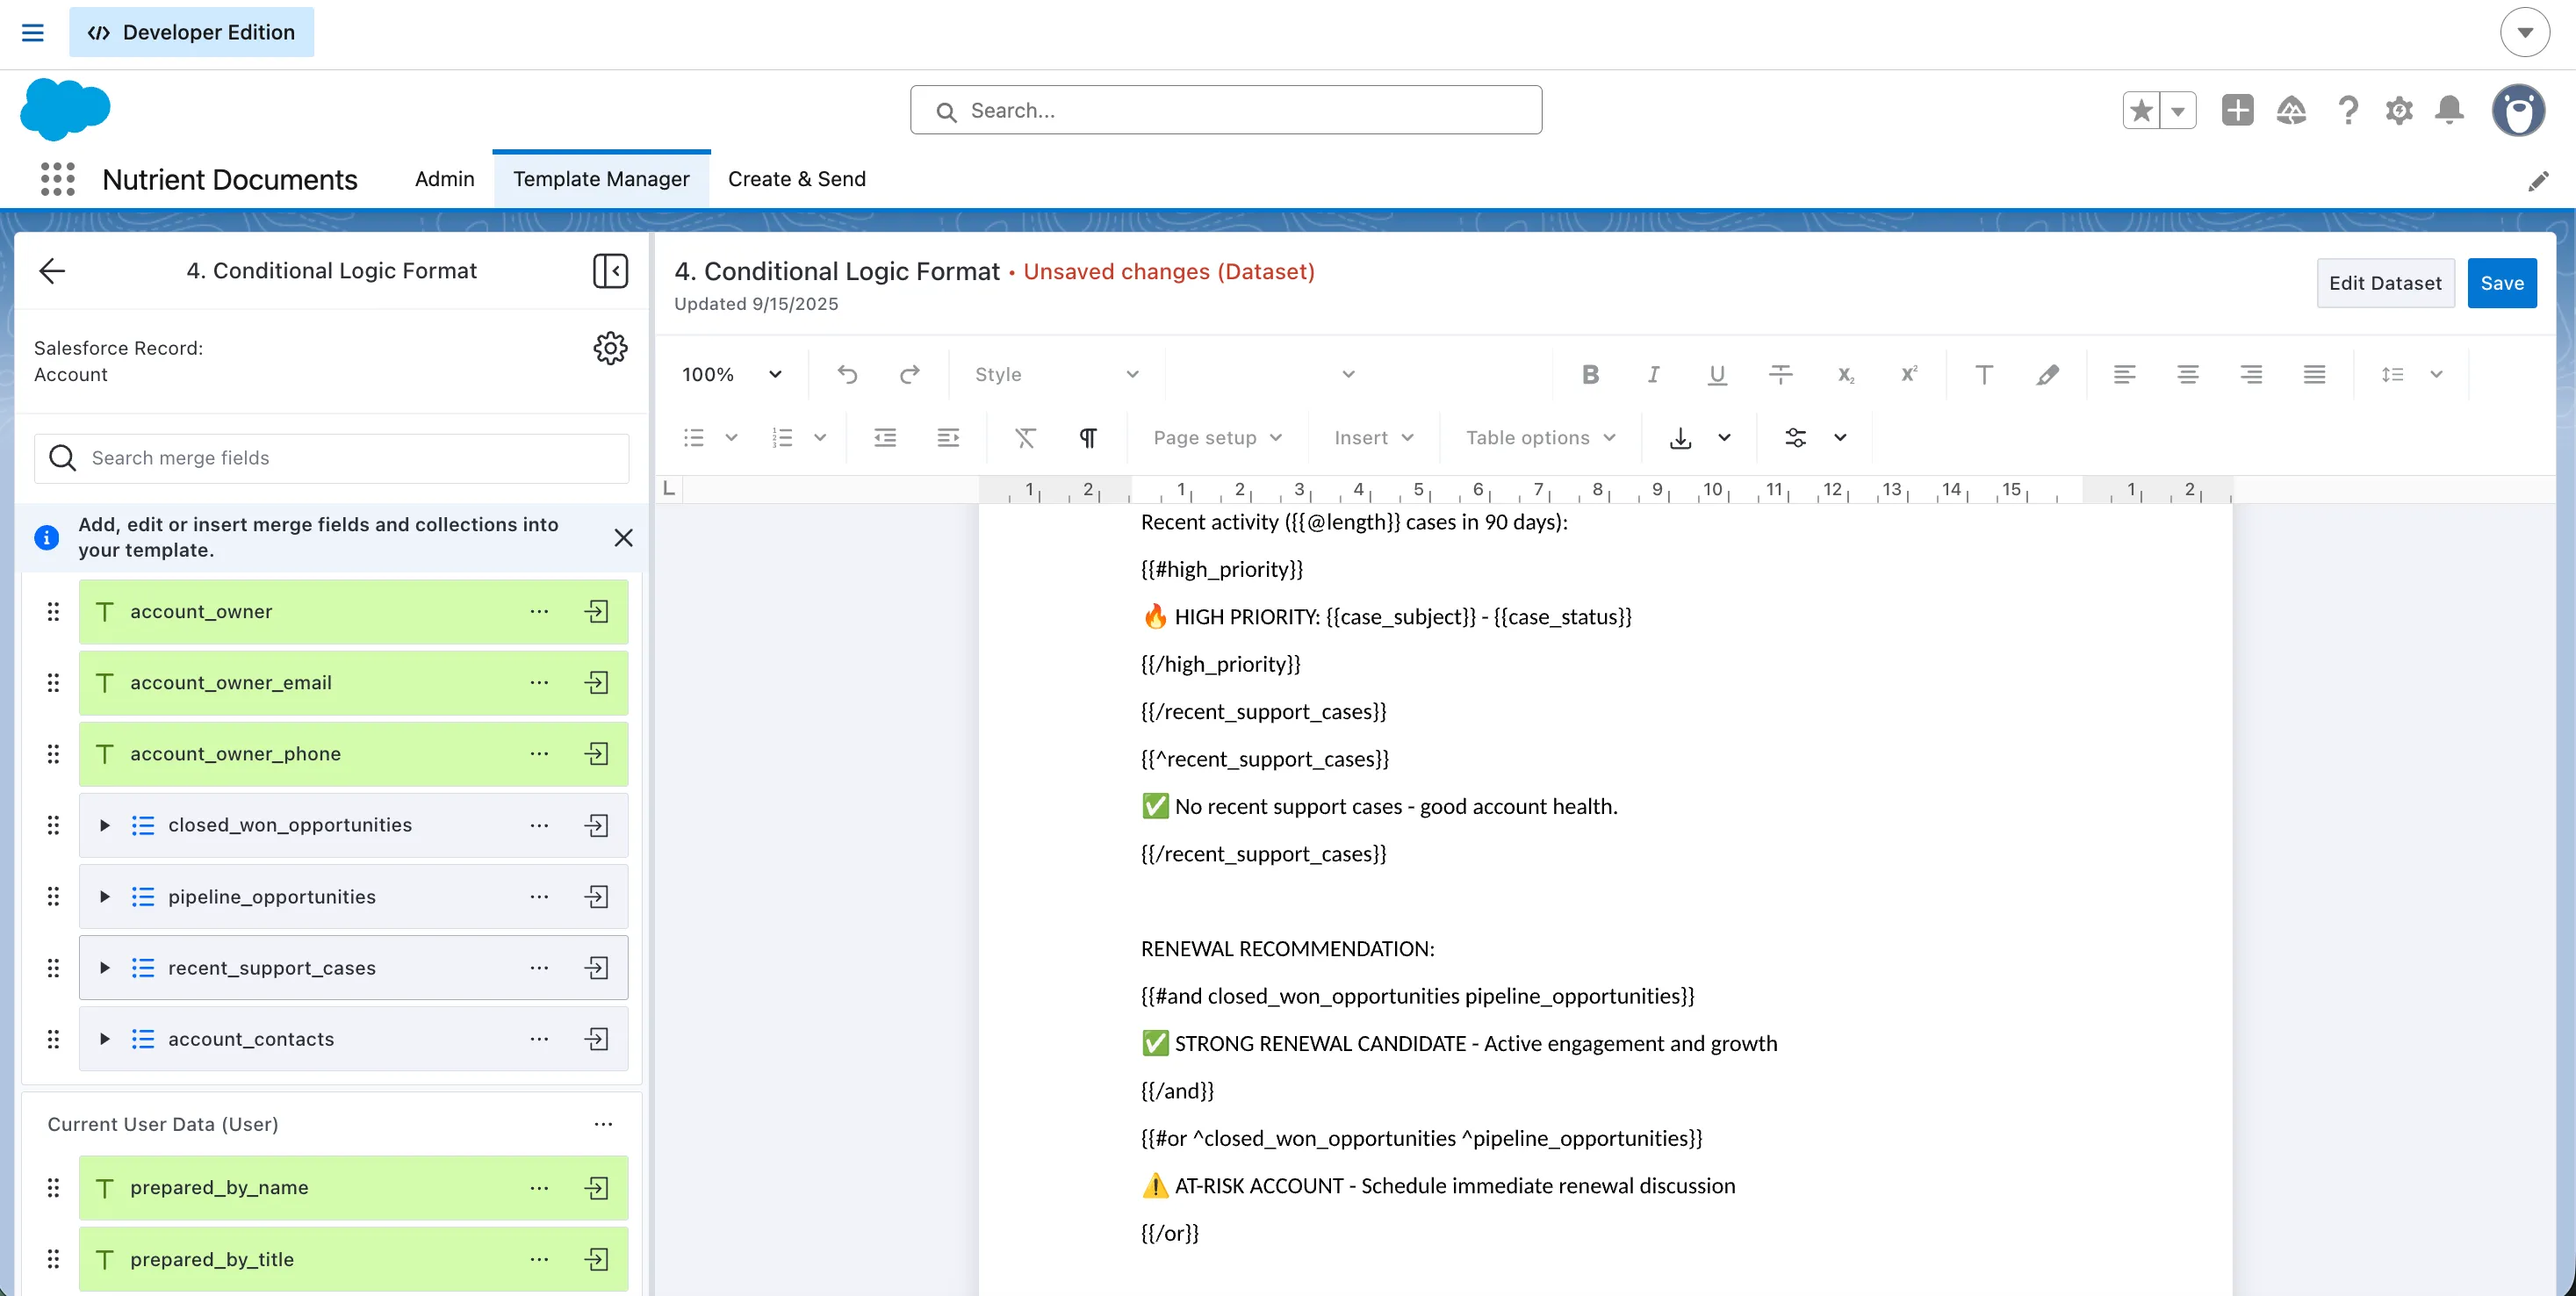Open the Style dropdown
The width and height of the screenshot is (2576, 1296).
pyautogui.click(x=1057, y=374)
